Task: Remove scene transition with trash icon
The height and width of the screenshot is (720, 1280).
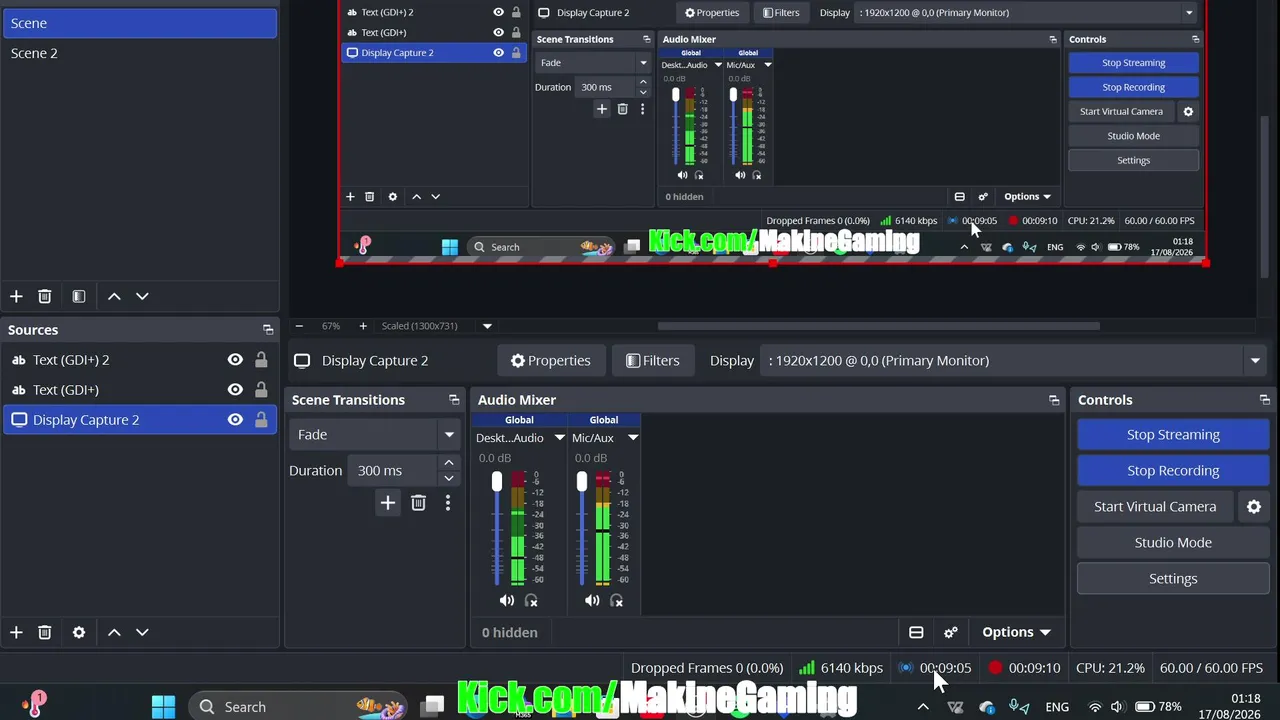Action: 418,503
